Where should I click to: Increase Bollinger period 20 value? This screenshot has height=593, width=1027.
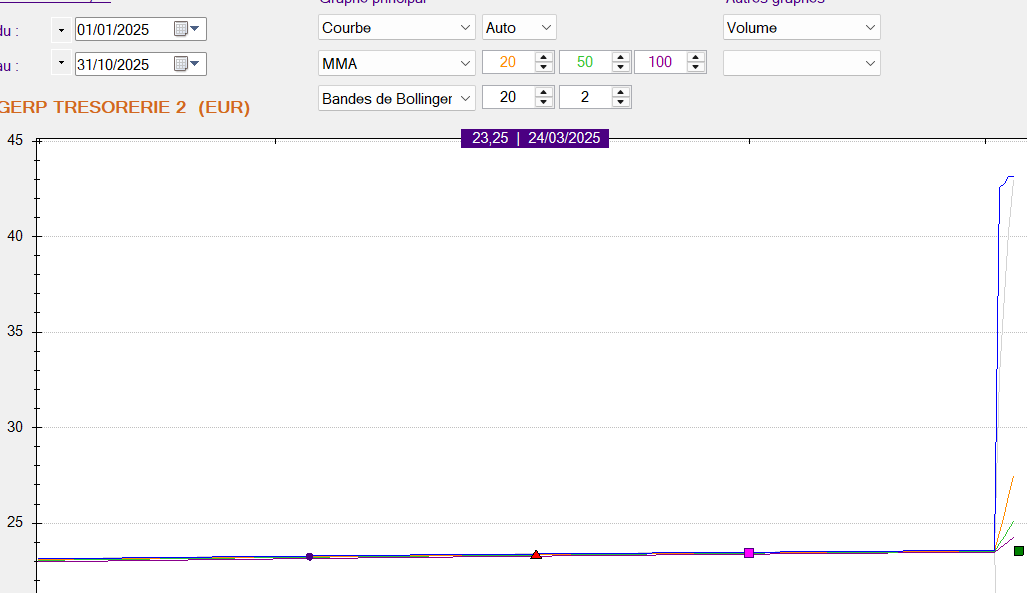pos(544,92)
